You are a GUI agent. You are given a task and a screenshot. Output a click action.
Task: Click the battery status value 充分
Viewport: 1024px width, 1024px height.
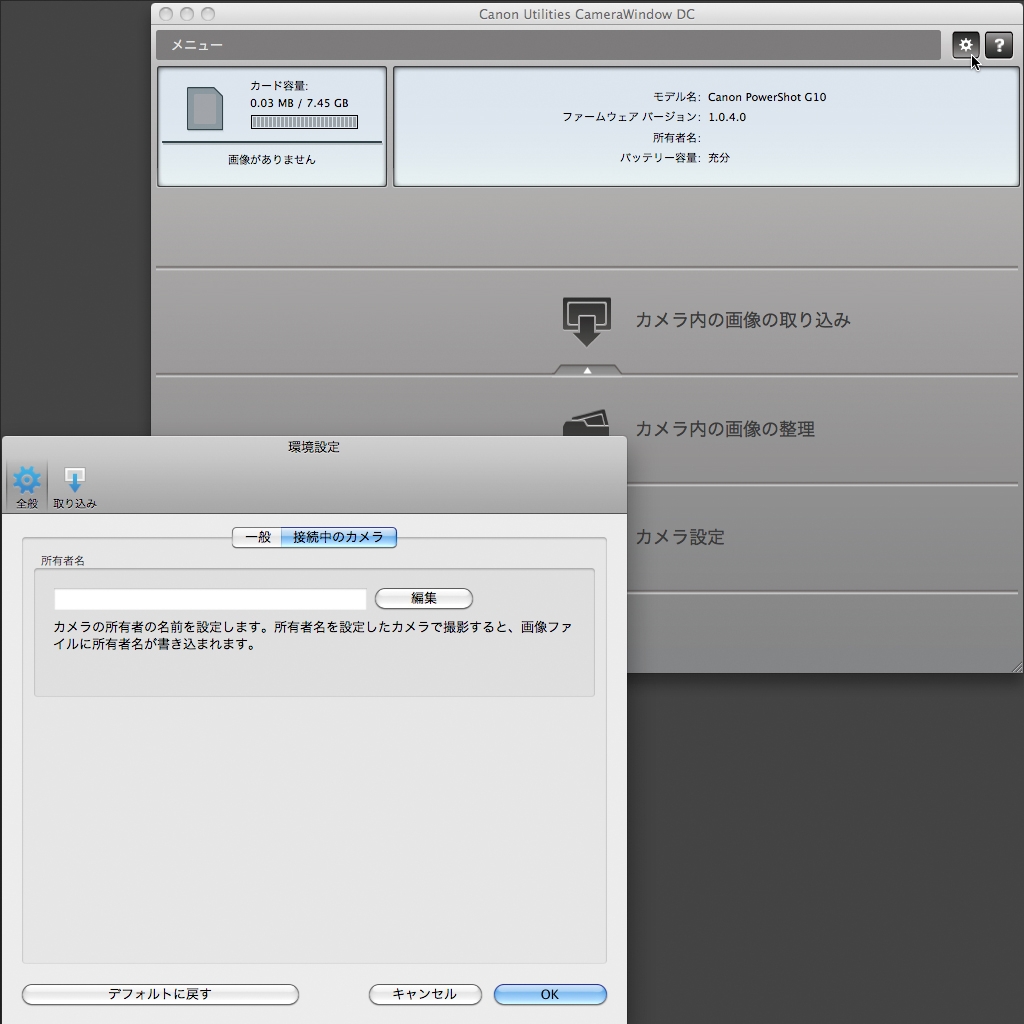pyautogui.click(x=719, y=158)
